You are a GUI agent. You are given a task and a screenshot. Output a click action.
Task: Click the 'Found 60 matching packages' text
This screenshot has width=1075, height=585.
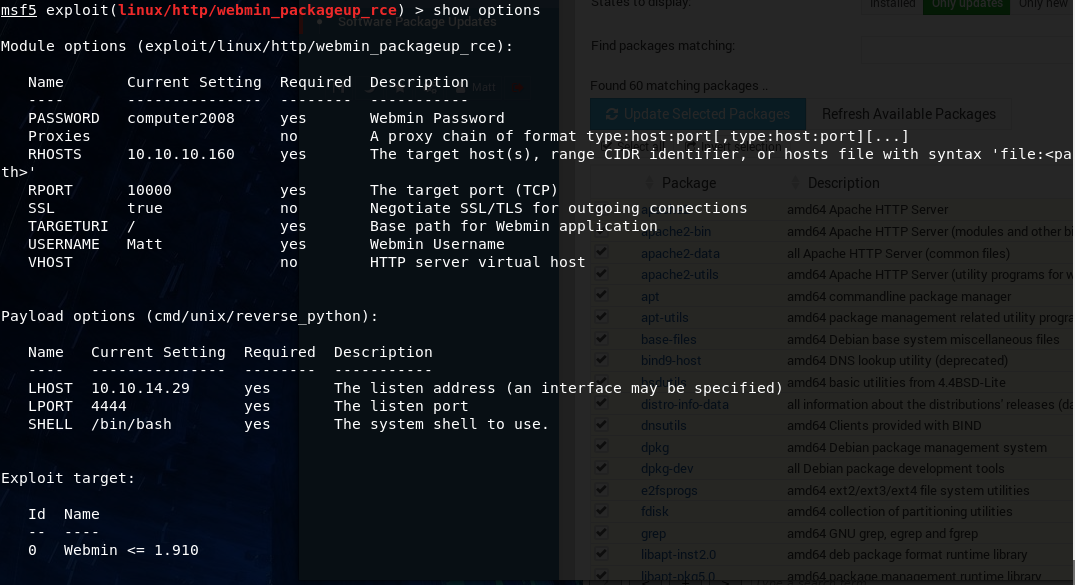(679, 86)
